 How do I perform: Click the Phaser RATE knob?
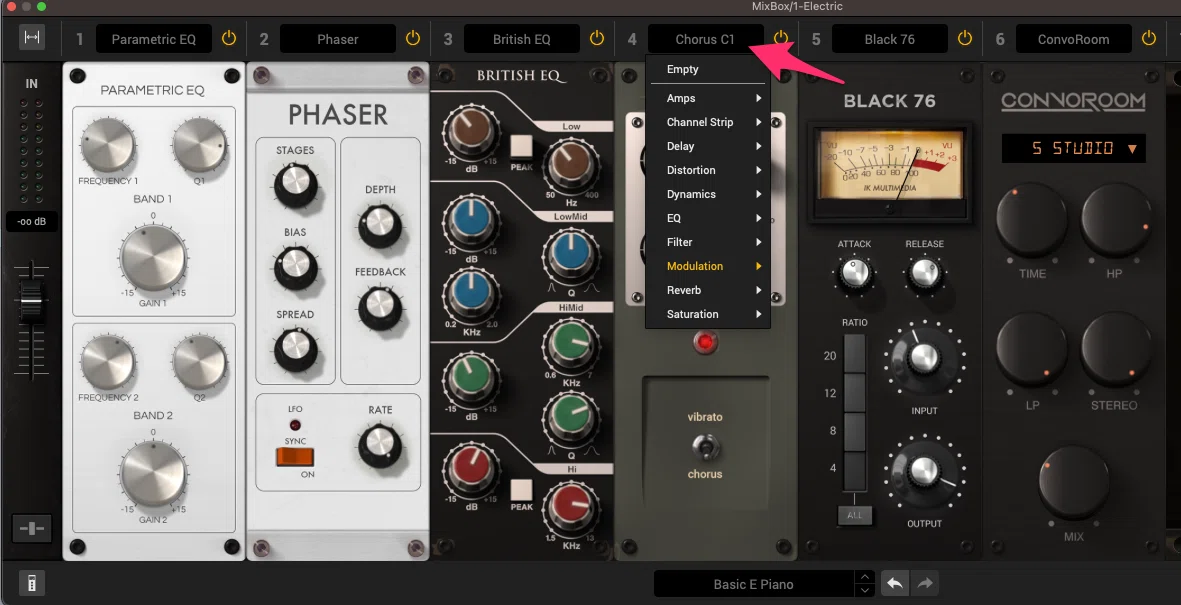point(380,445)
